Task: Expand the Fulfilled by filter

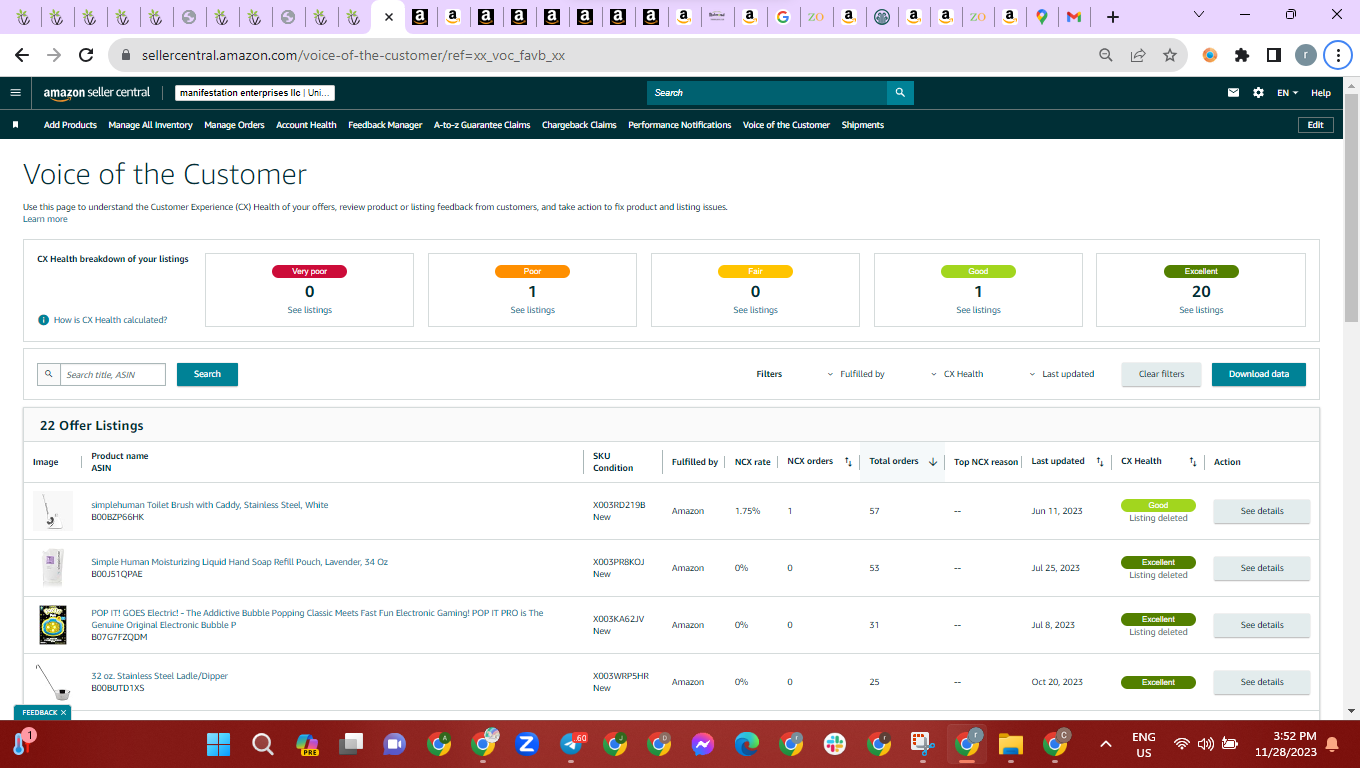Action: pyautogui.click(x=856, y=374)
